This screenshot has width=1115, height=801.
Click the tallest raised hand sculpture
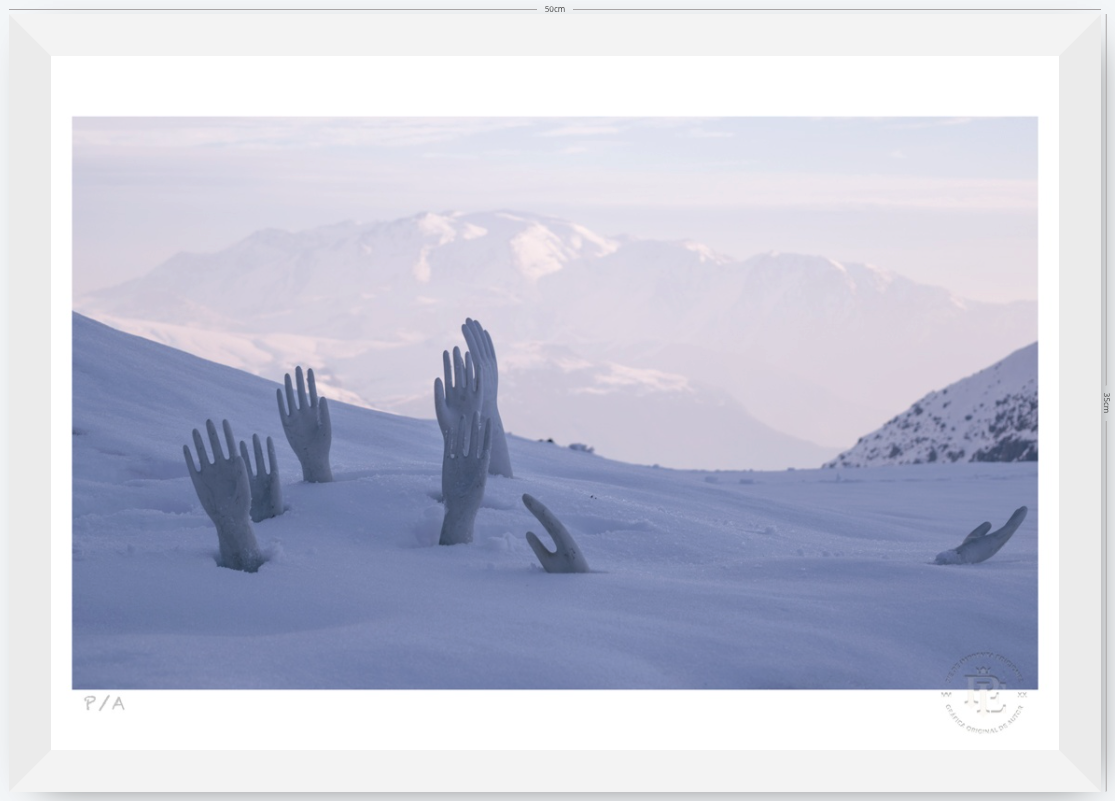[x=488, y=396]
